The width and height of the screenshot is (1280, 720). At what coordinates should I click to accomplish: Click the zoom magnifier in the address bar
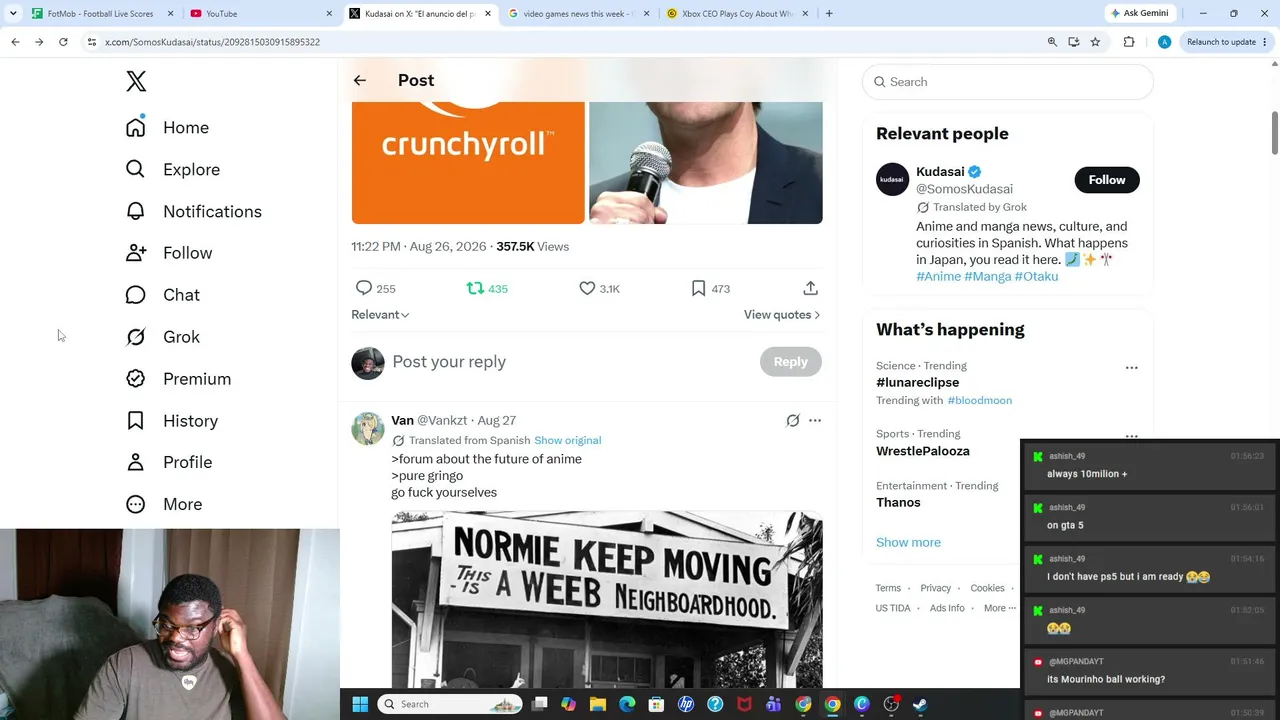(x=1052, y=42)
